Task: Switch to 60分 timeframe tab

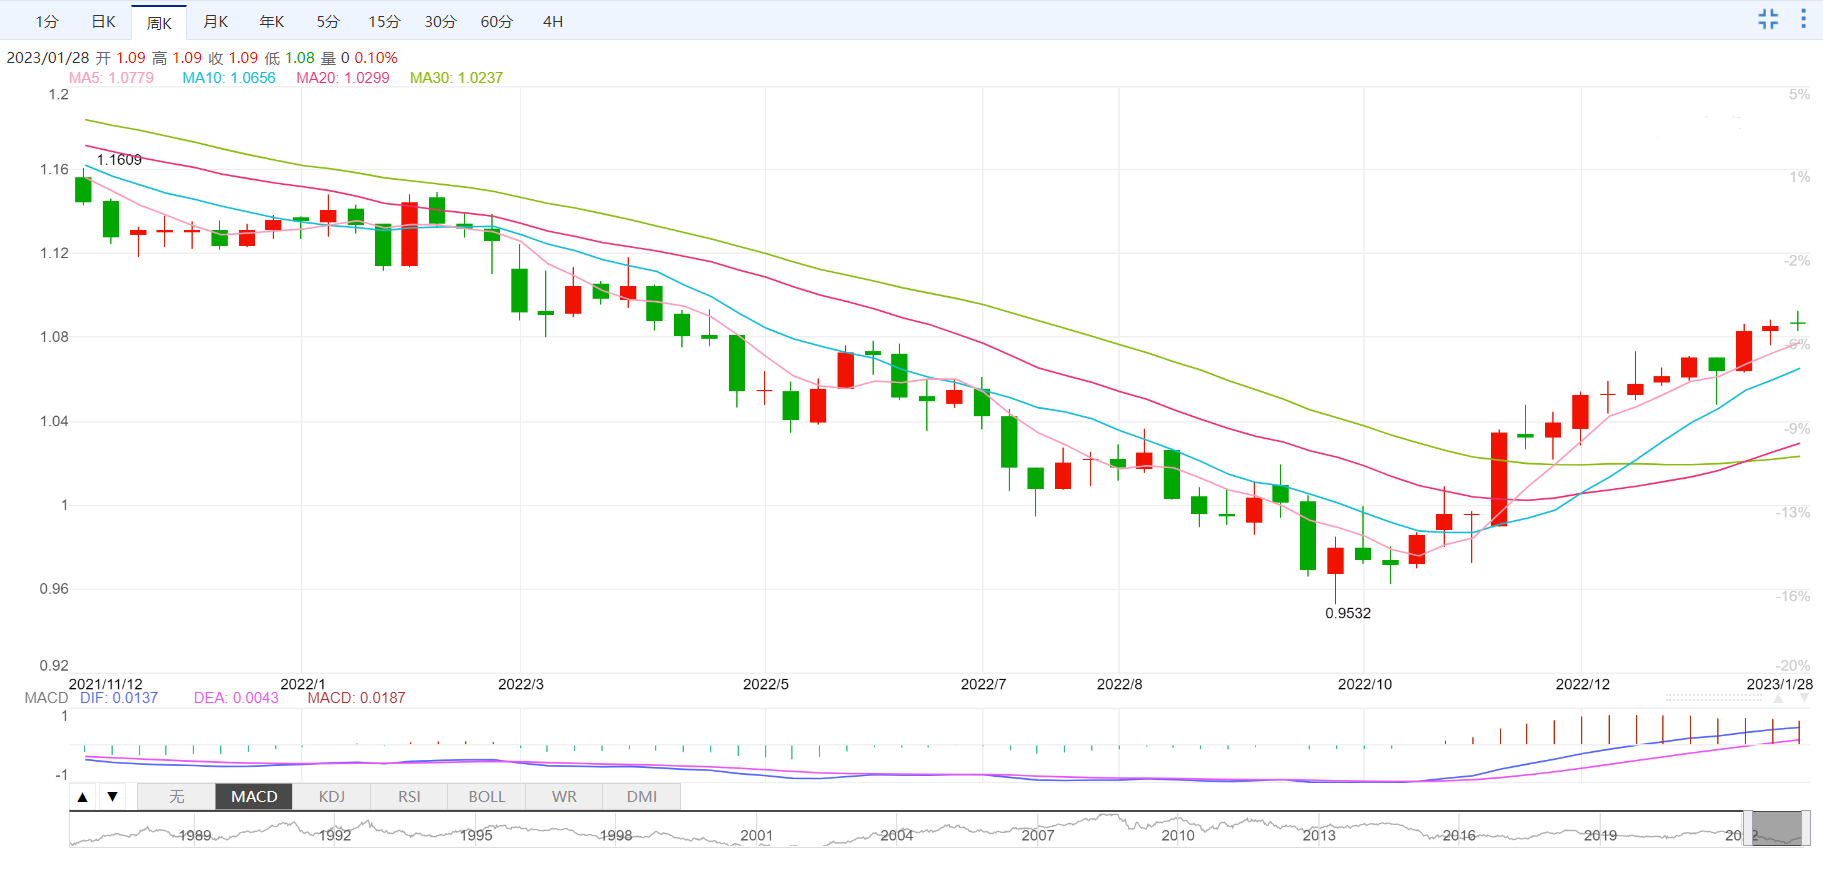Action: [496, 22]
